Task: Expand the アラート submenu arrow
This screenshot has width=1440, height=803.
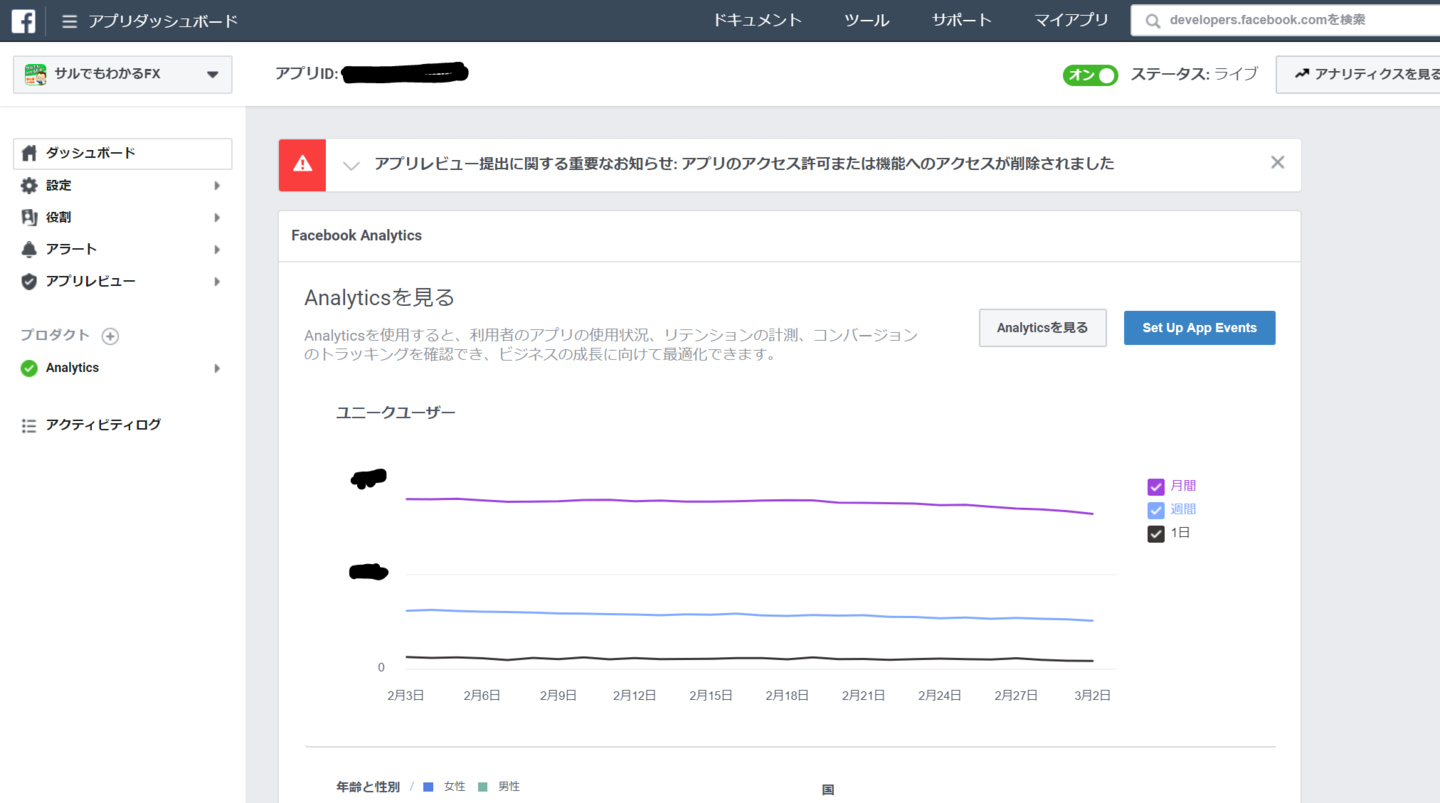Action: pyautogui.click(x=217, y=249)
